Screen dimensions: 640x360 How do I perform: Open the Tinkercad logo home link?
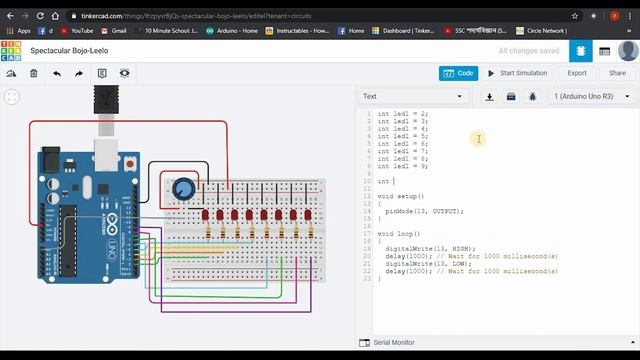point(11,51)
